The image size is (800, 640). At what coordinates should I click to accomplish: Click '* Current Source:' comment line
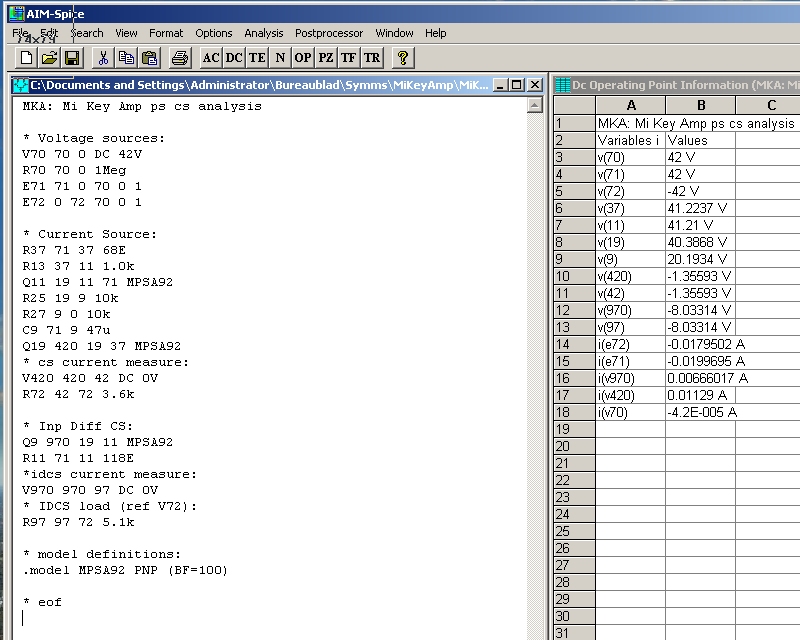90,234
